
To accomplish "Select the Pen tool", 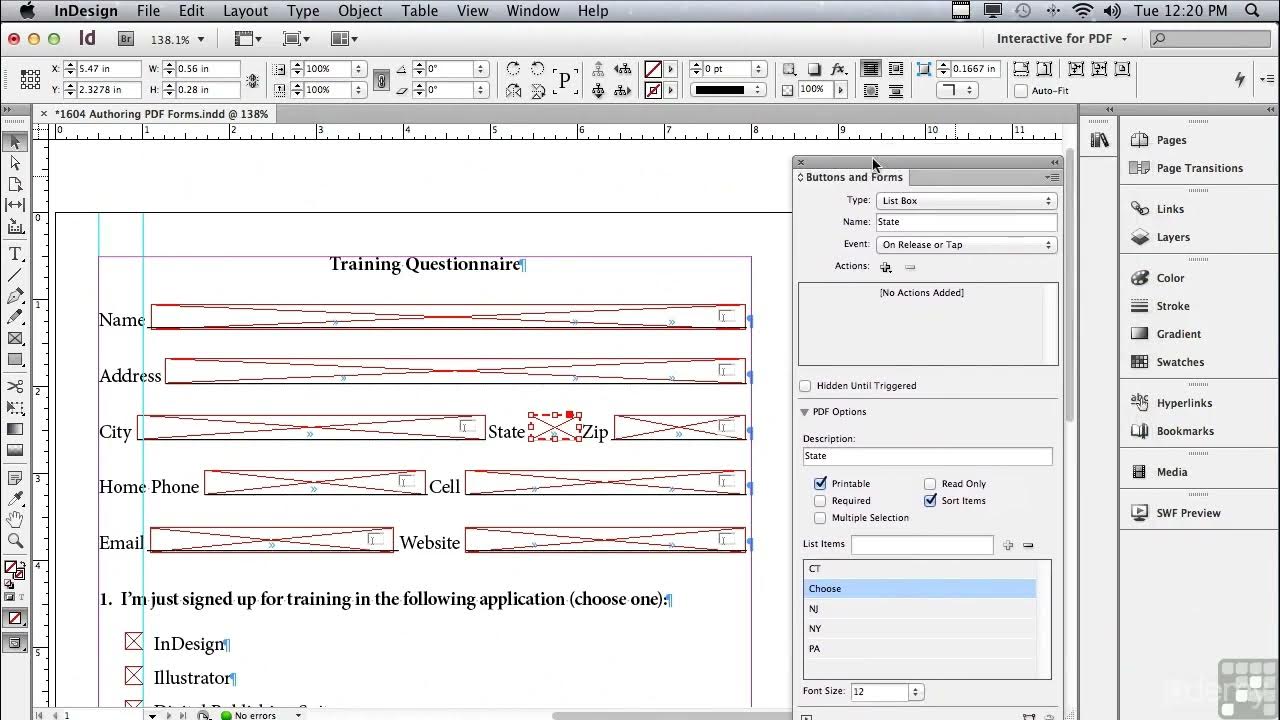I will (x=15, y=296).
